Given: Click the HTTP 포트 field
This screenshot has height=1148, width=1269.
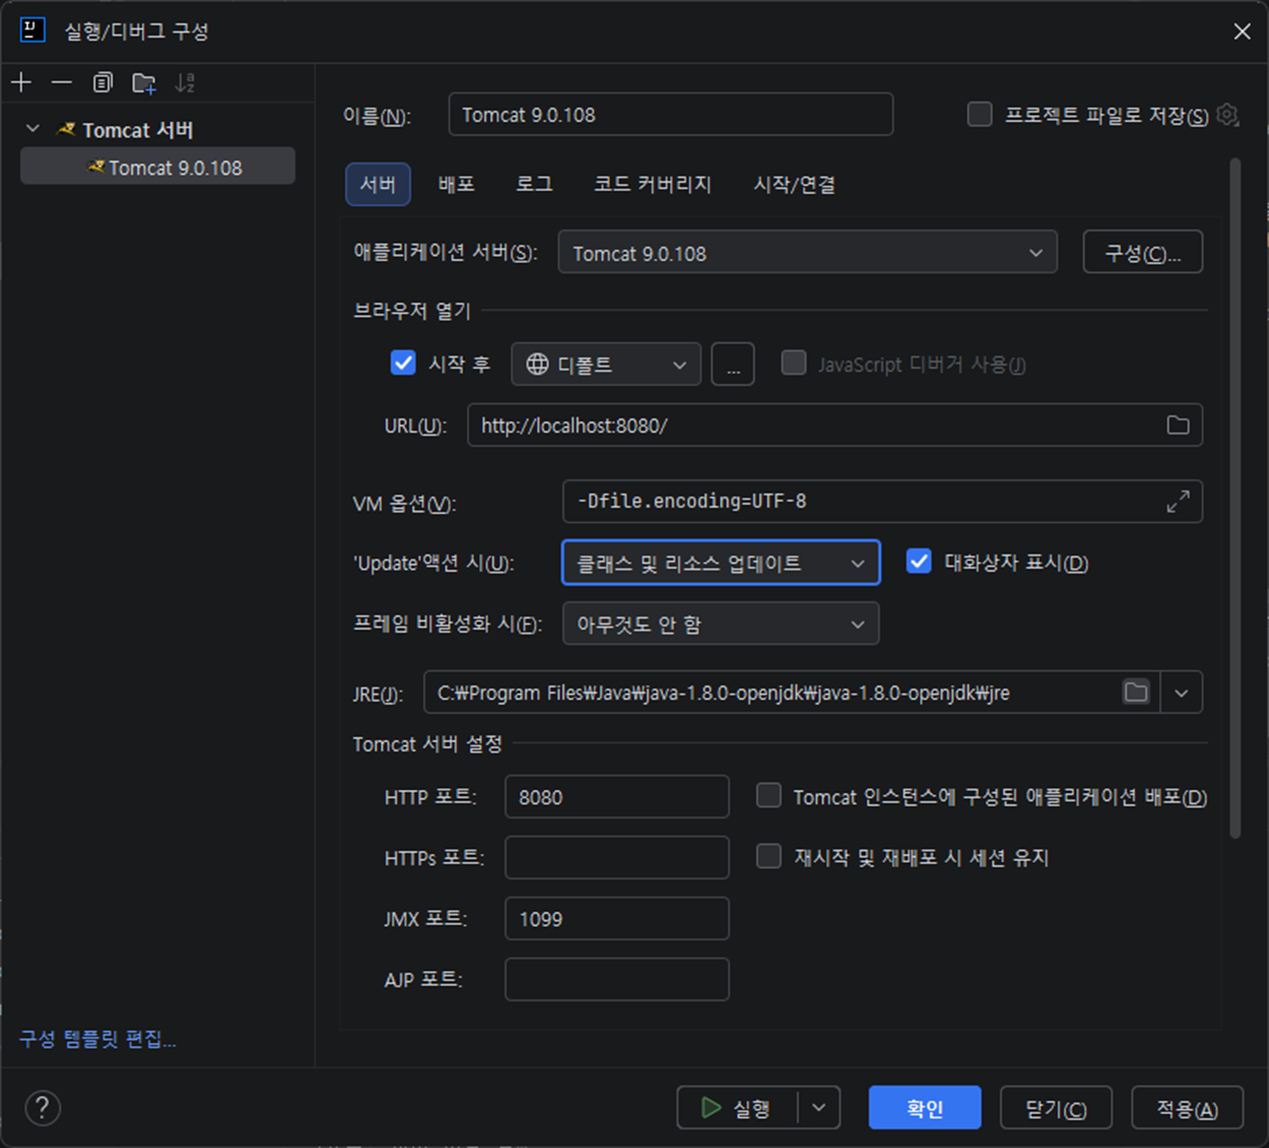Looking at the screenshot, I should click(617, 796).
